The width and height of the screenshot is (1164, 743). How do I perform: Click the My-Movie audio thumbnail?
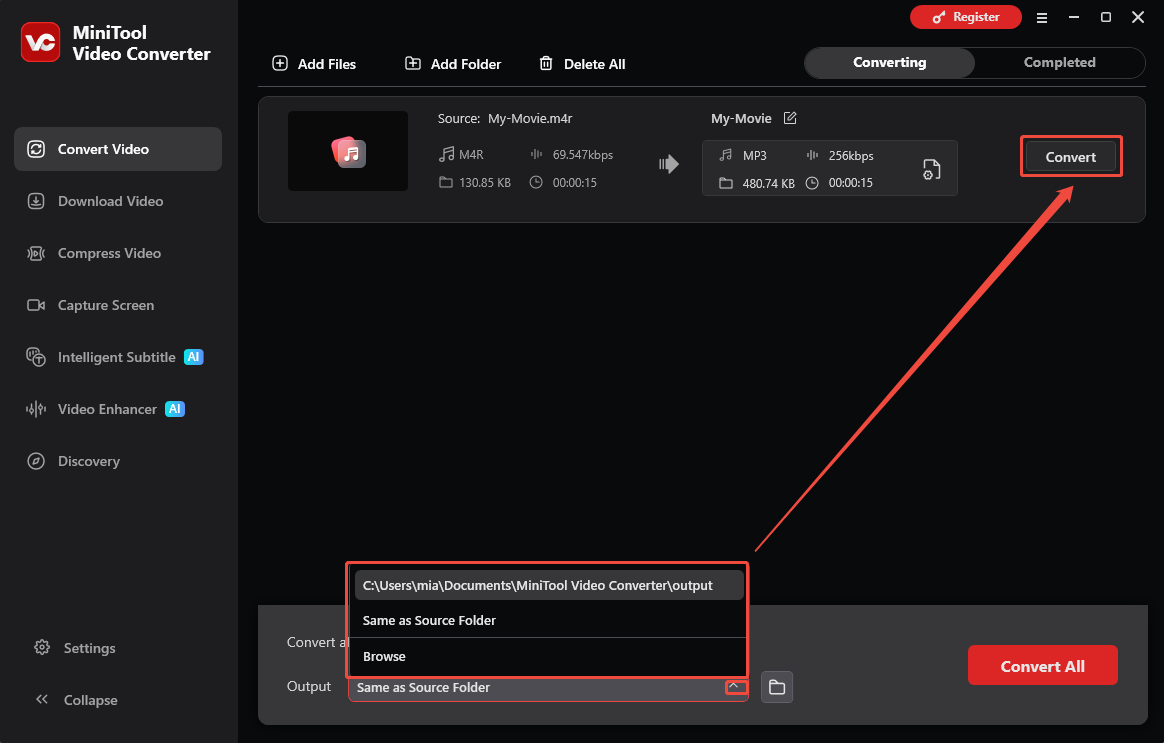click(x=347, y=151)
